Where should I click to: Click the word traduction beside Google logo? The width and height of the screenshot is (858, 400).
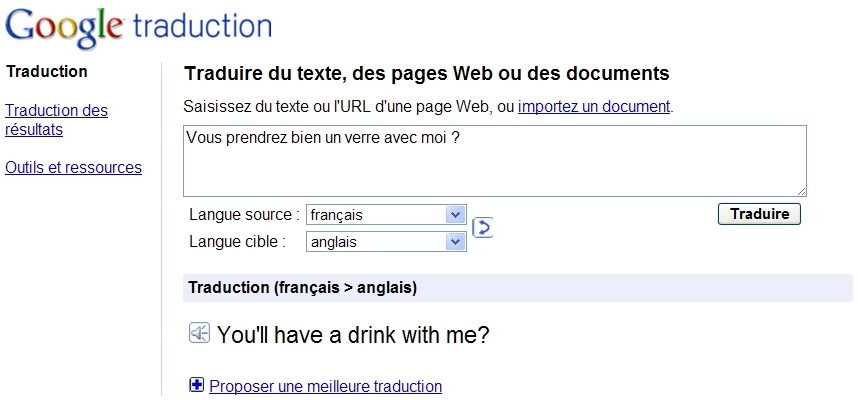point(202,25)
